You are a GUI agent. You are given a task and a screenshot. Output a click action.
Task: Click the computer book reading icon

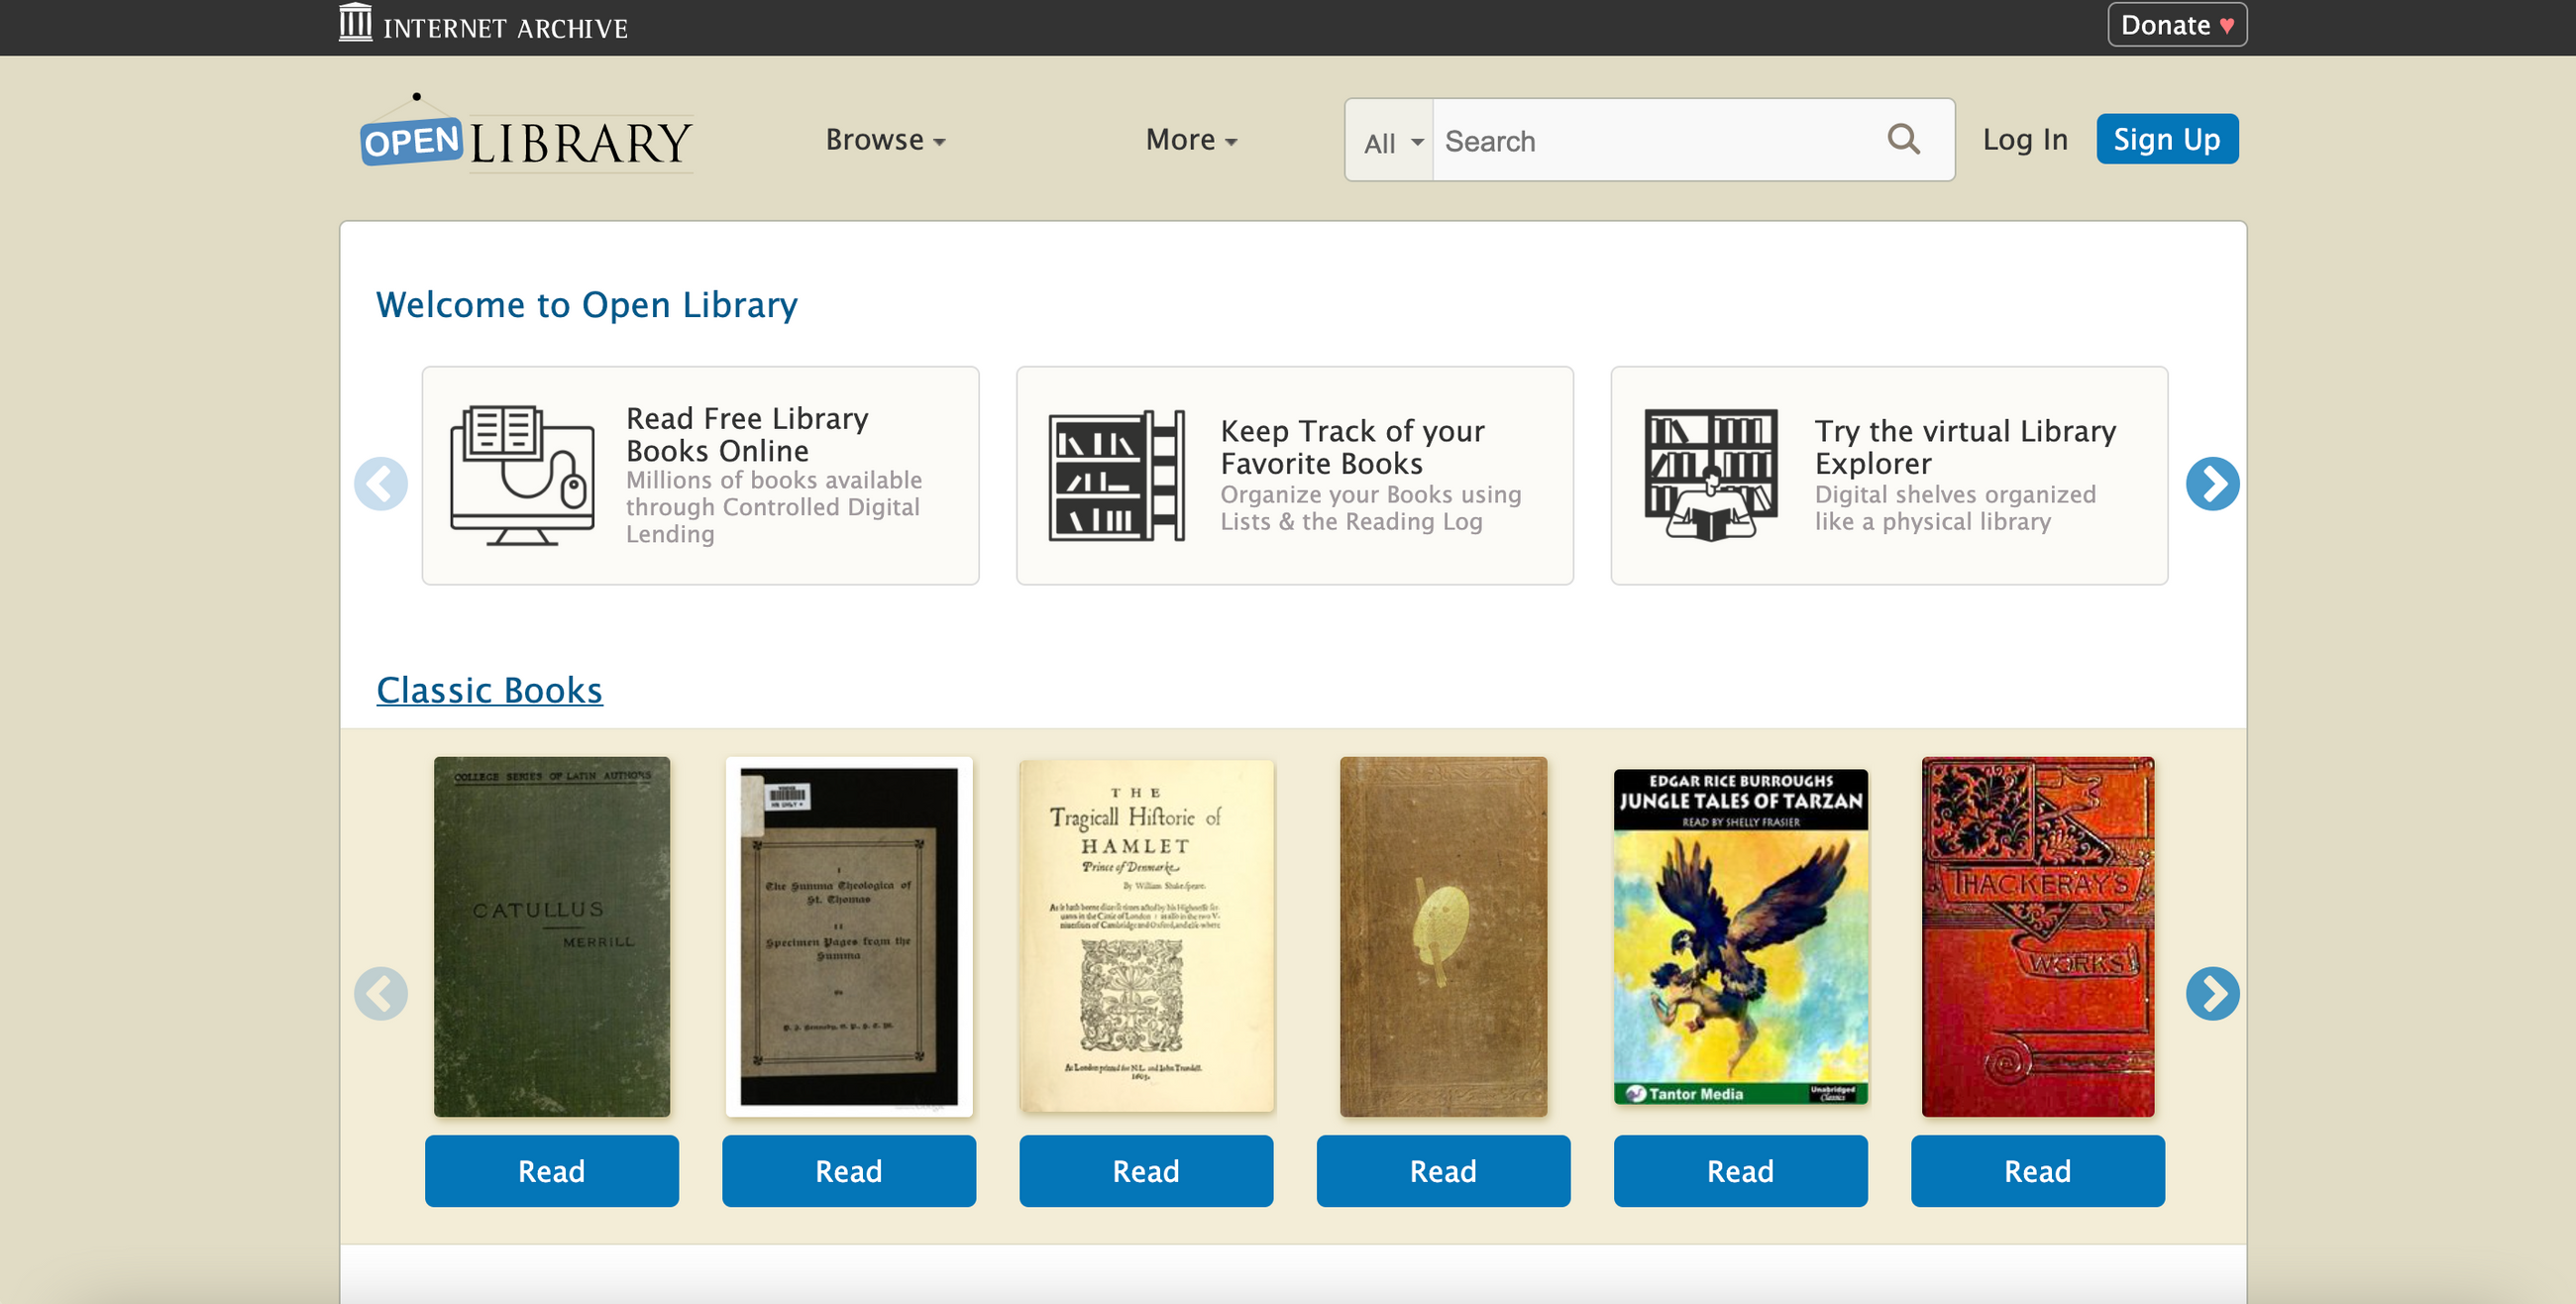tap(521, 475)
